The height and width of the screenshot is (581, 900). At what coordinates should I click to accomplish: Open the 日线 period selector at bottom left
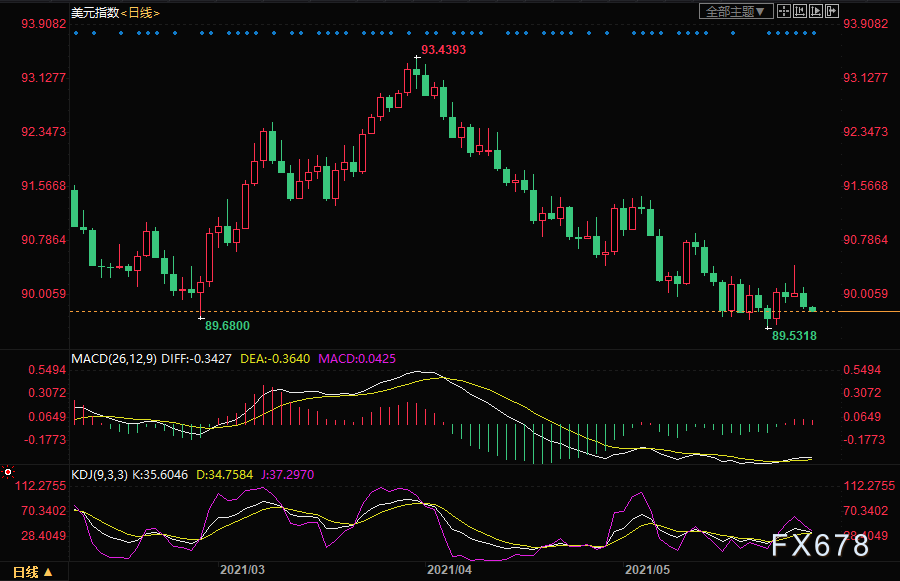33,572
